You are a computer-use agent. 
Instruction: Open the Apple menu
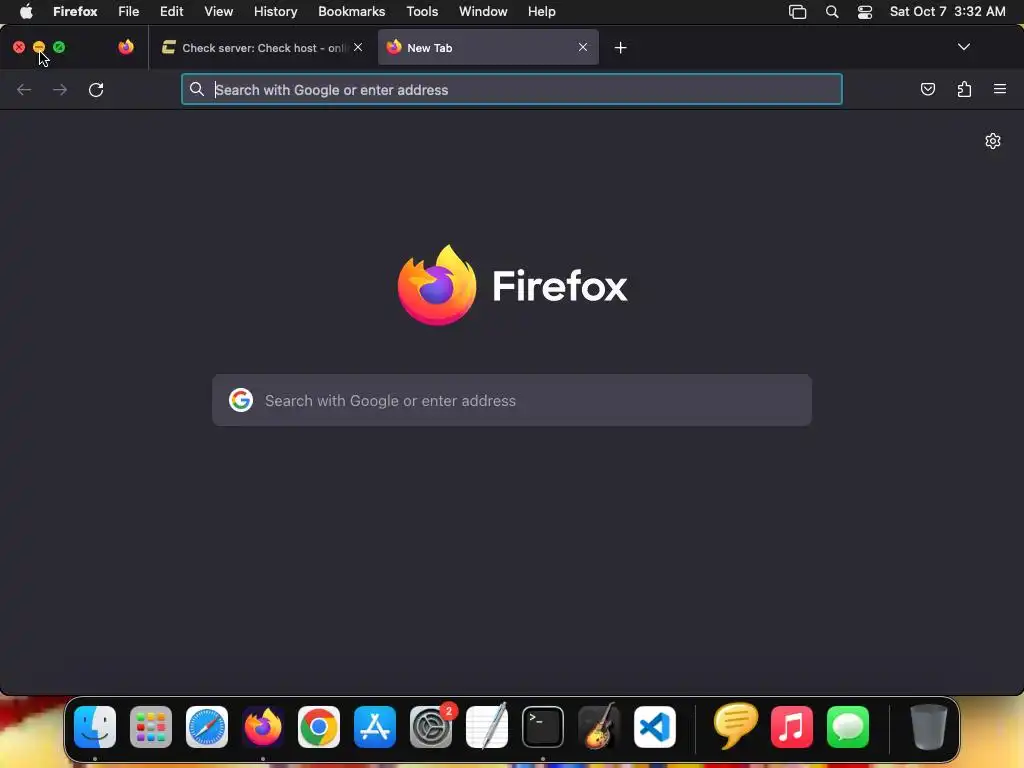coord(26,12)
